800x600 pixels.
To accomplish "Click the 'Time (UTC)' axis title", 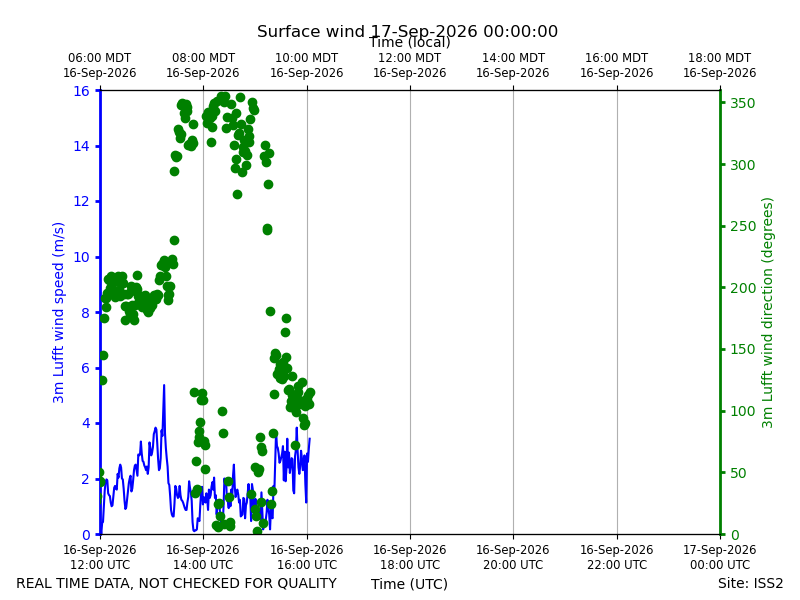I will coord(409,584).
